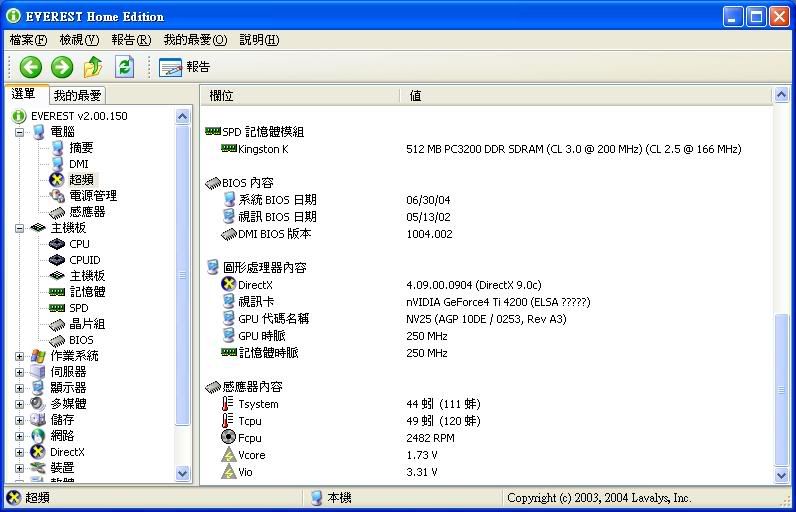
Task: Click the 值 column header
Action: click(x=585, y=95)
